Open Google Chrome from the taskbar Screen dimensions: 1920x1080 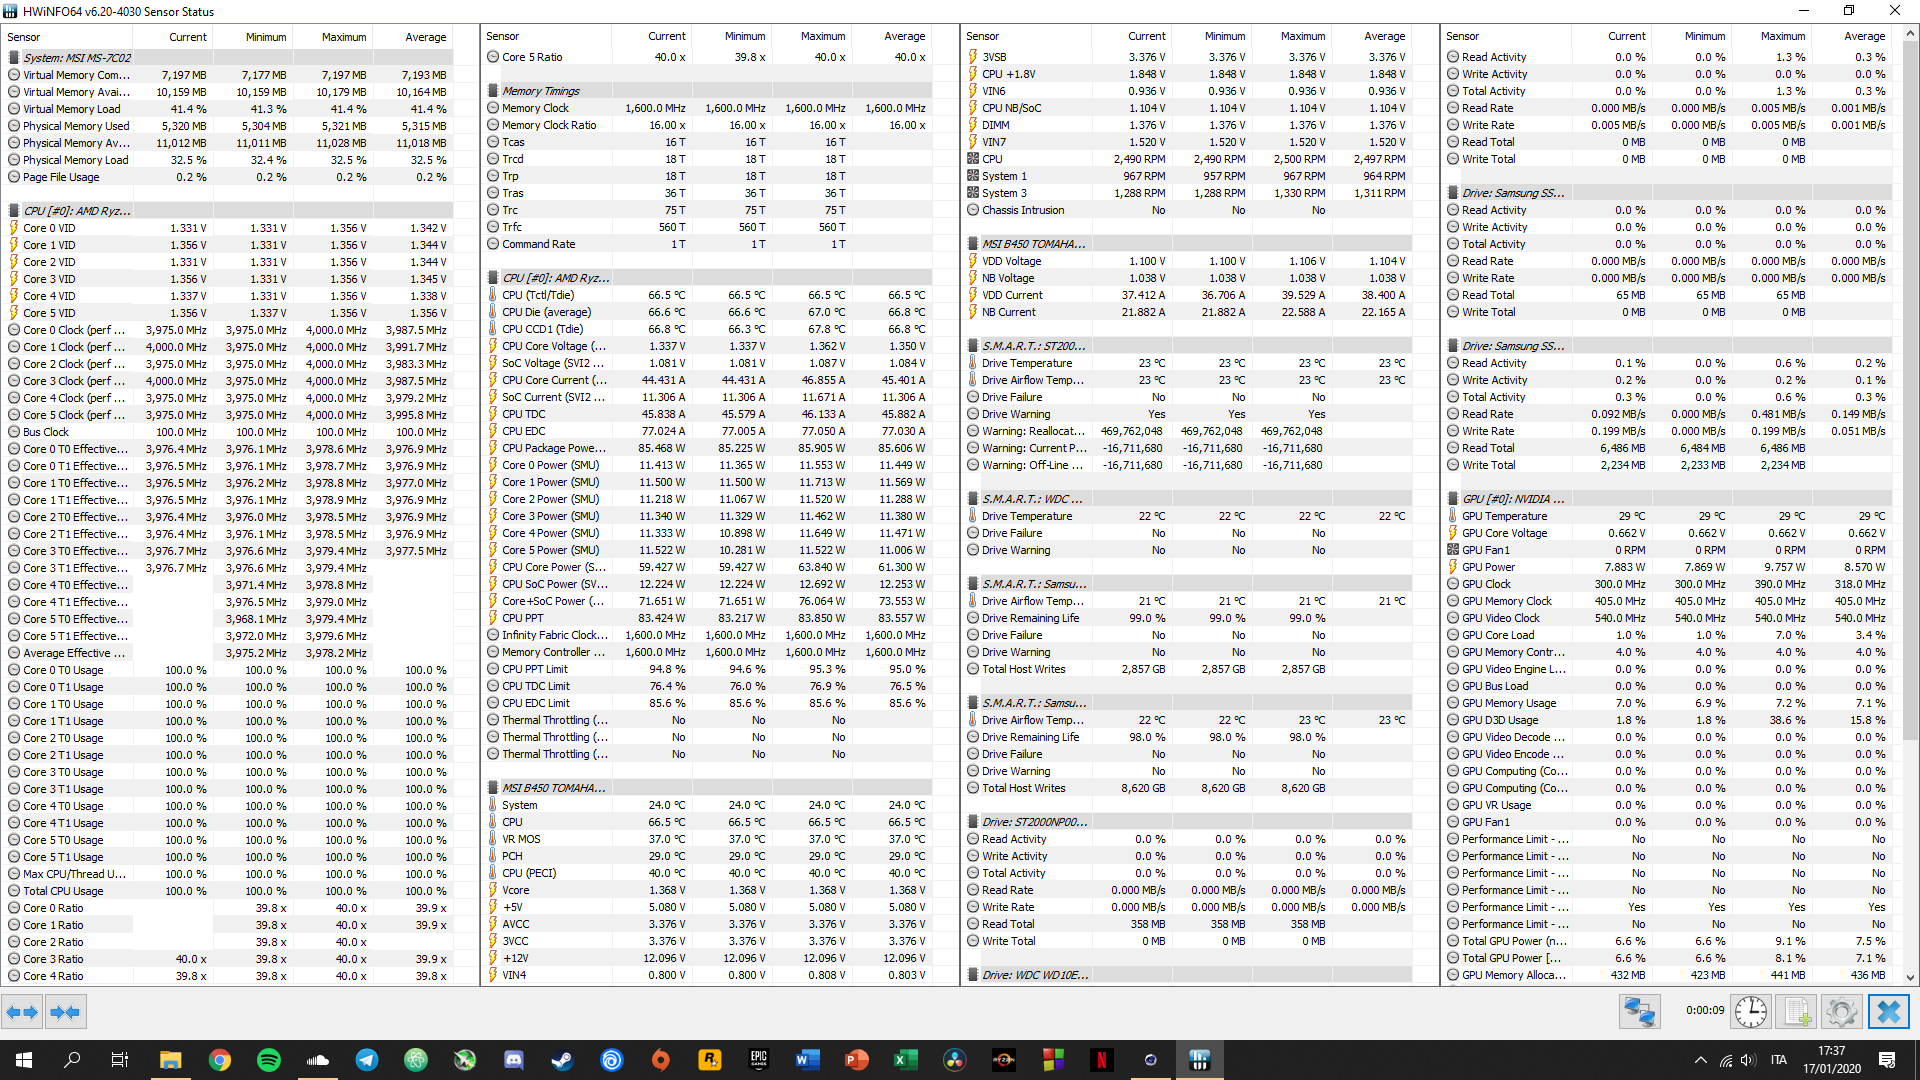pyautogui.click(x=220, y=1060)
